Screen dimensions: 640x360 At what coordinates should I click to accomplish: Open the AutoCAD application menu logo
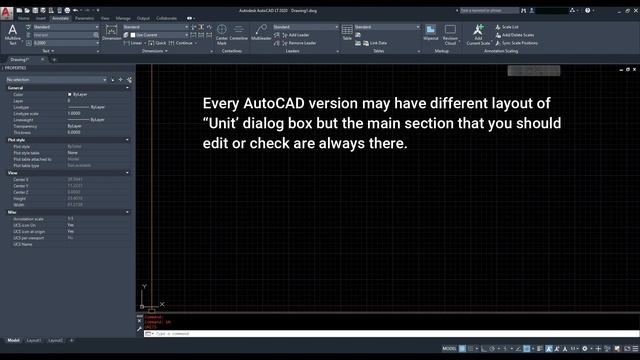[x=6, y=13]
